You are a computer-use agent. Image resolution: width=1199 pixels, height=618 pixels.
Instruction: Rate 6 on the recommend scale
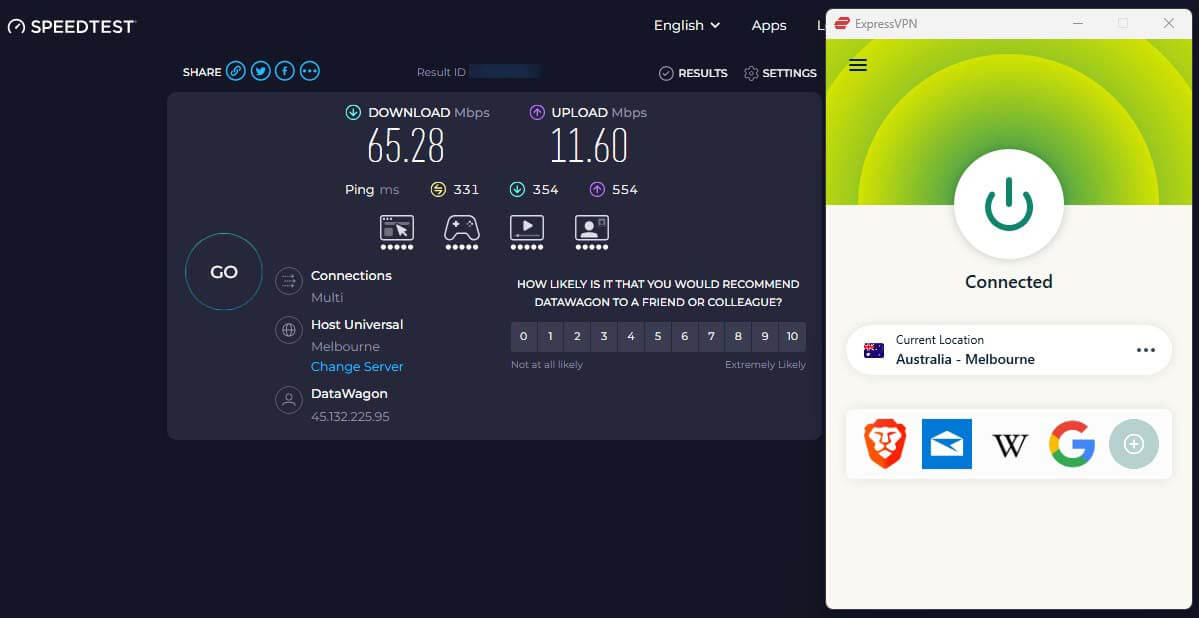(684, 337)
